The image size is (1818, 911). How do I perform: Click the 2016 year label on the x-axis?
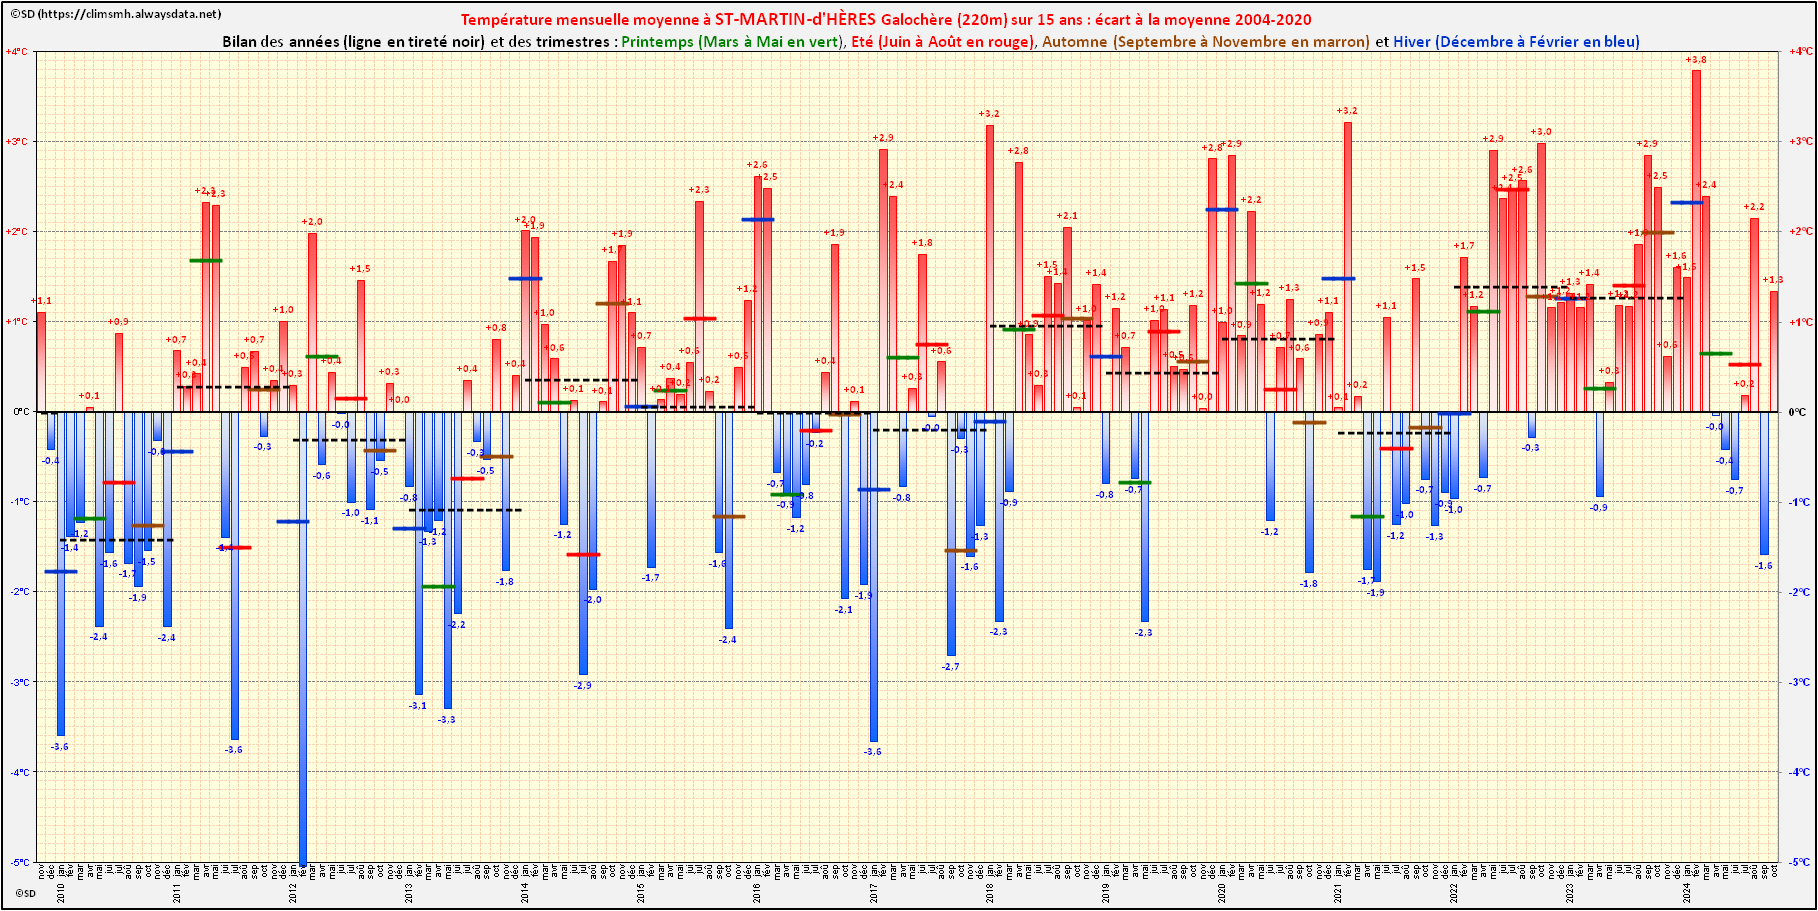point(757,893)
